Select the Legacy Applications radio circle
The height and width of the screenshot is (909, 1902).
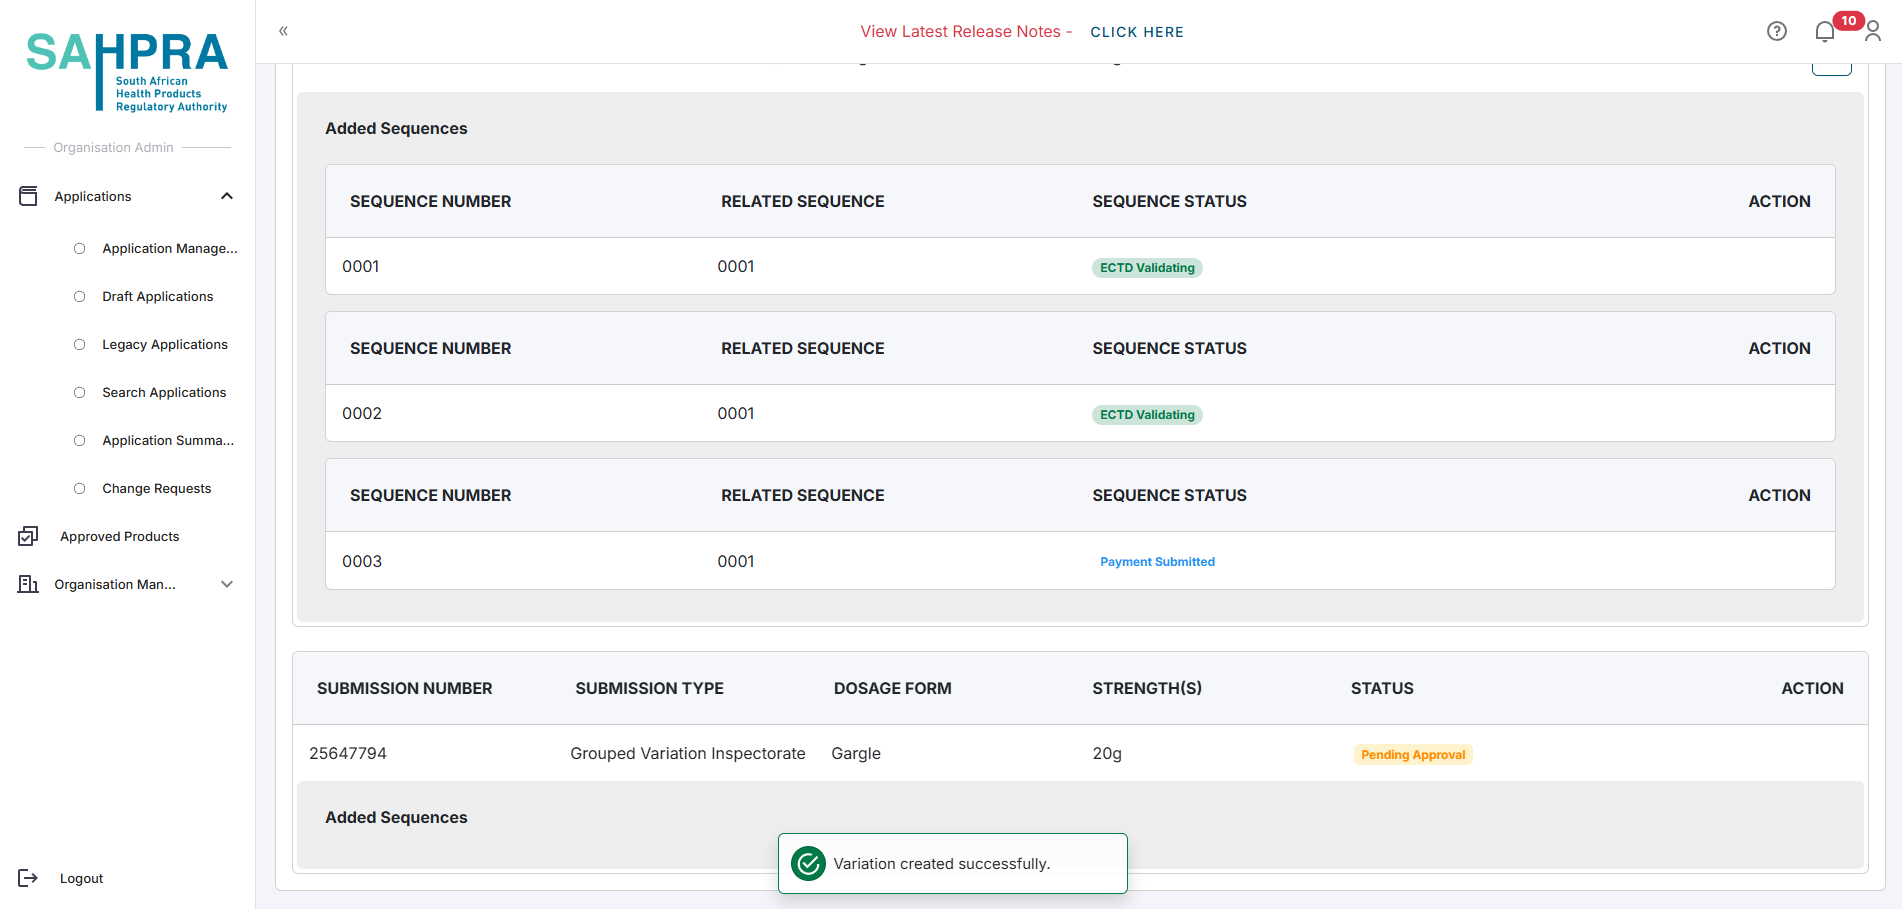pos(80,345)
